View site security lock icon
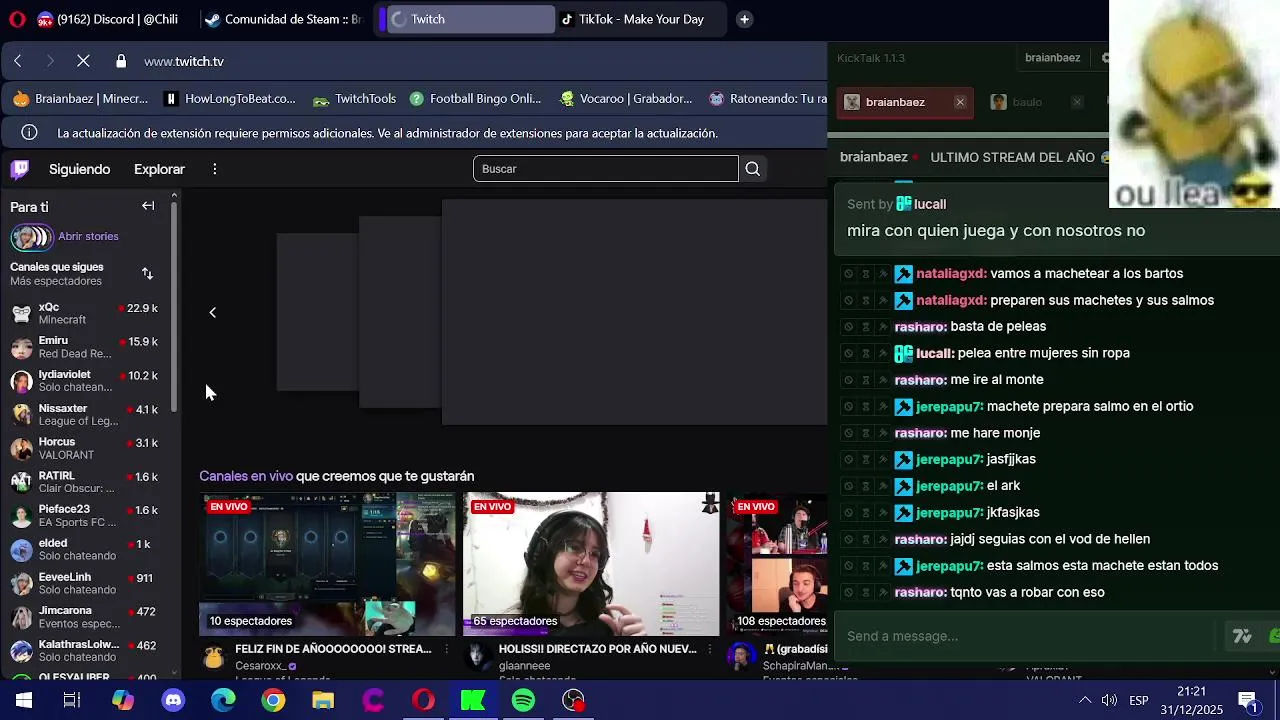 click(x=121, y=61)
